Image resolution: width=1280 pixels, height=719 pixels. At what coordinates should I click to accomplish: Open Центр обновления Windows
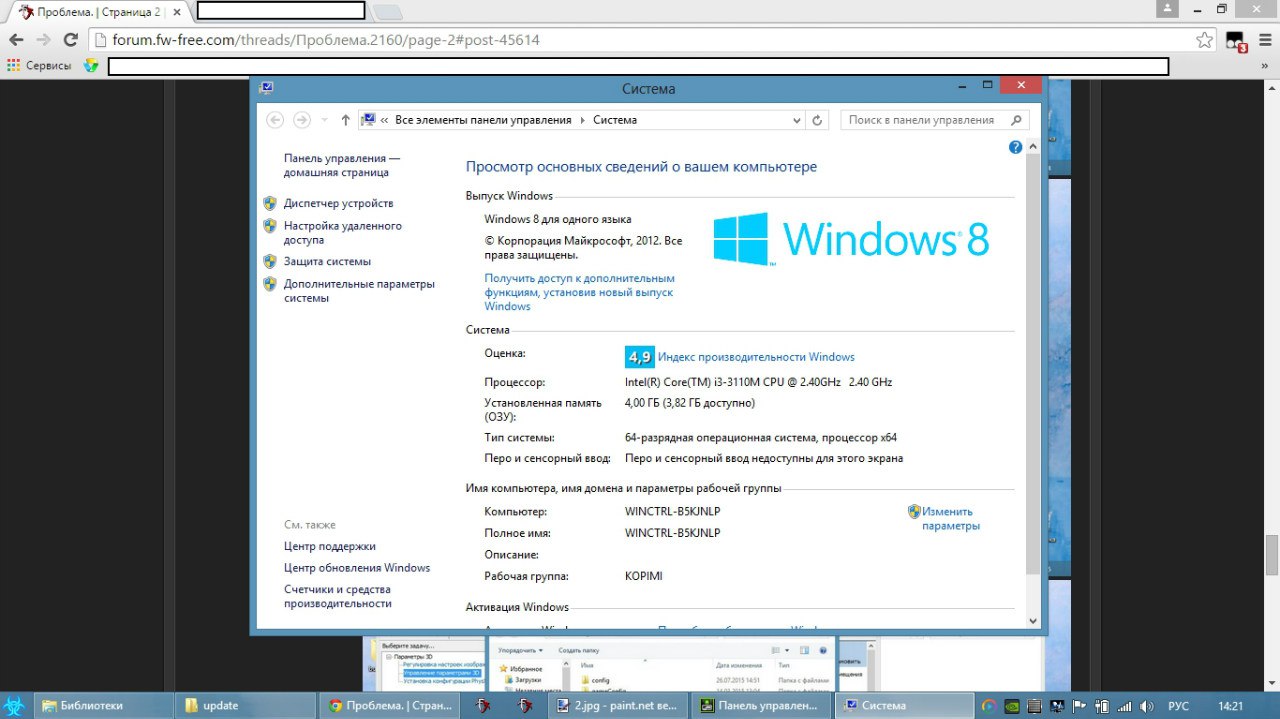coord(357,568)
